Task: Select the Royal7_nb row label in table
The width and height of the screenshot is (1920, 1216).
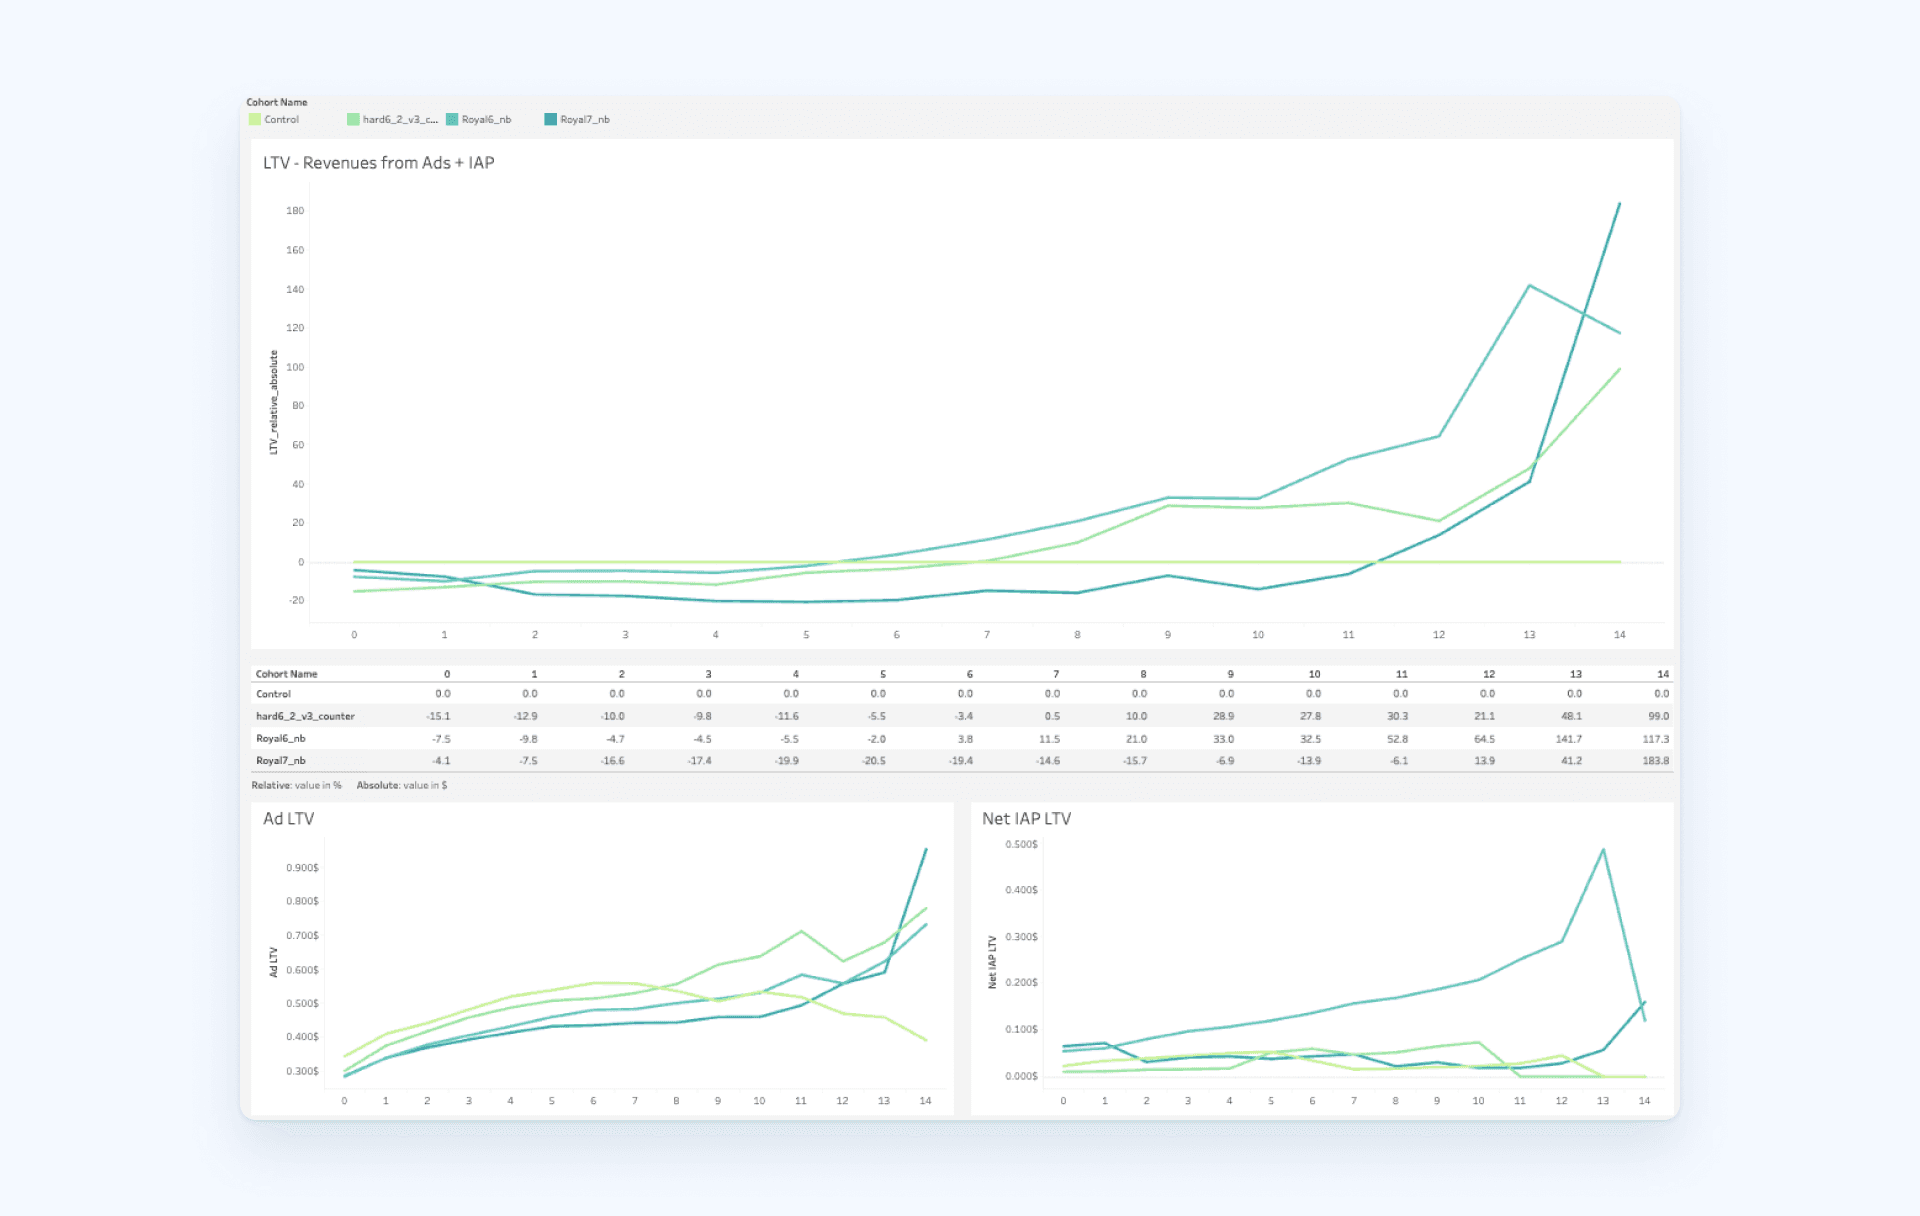Action: coord(280,761)
